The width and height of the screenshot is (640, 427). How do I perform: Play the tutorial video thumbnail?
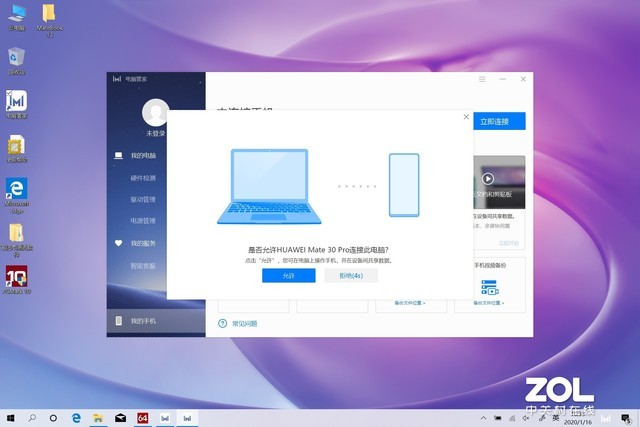pos(488,179)
